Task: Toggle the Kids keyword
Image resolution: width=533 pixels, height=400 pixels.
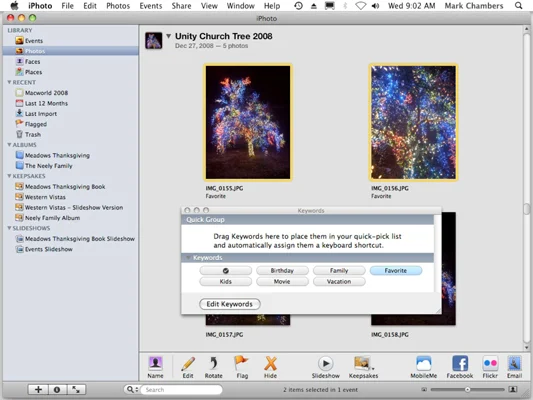Action: tap(226, 282)
